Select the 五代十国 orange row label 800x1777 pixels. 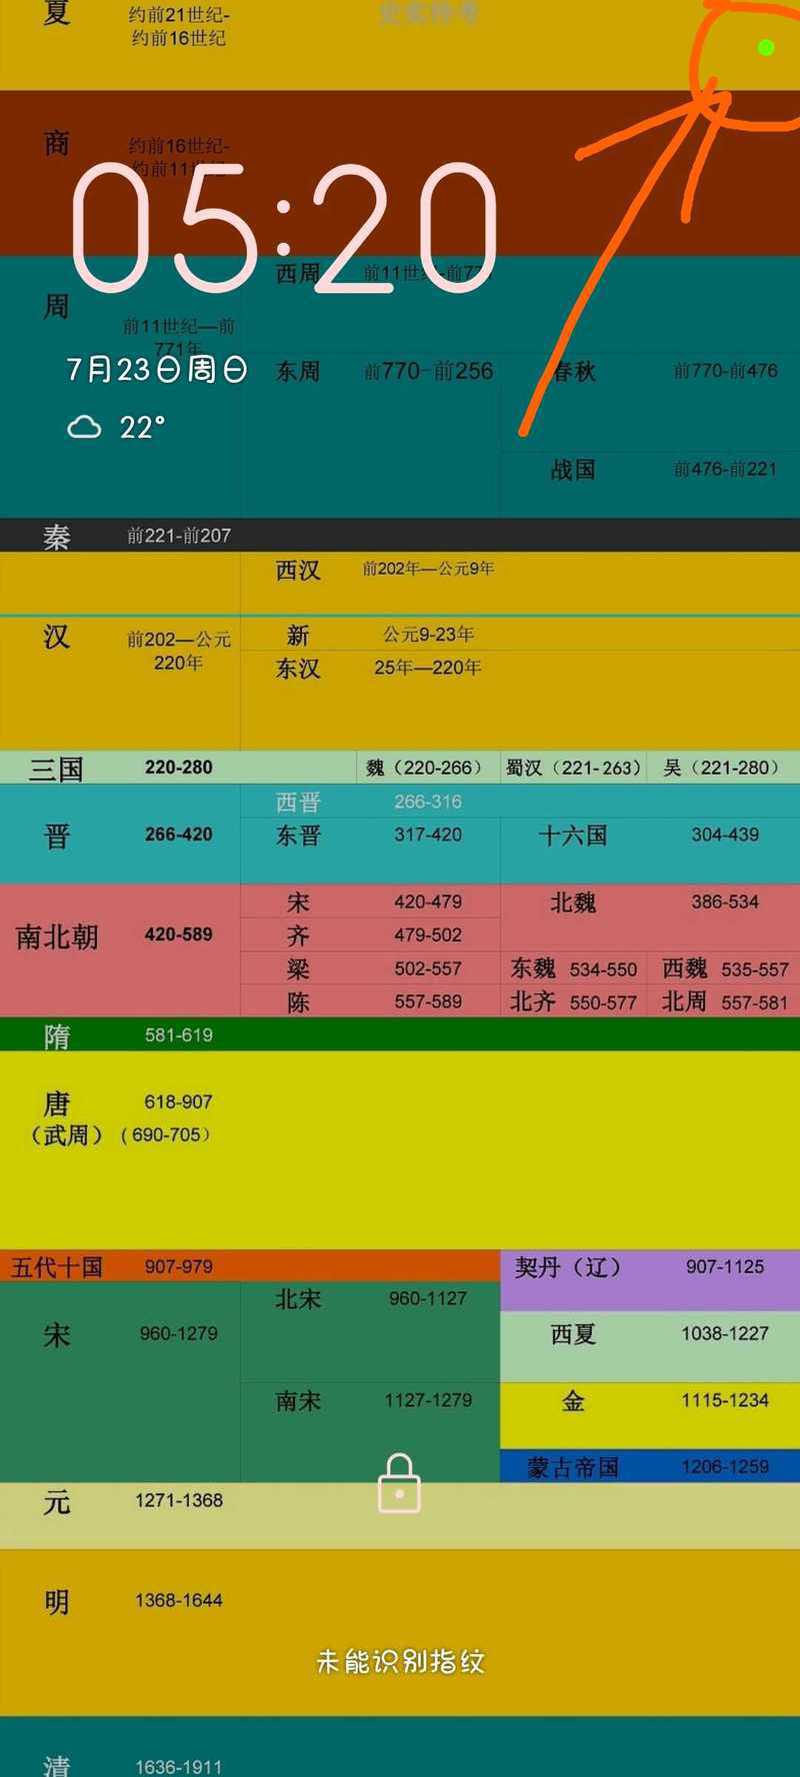[x=58, y=1267]
